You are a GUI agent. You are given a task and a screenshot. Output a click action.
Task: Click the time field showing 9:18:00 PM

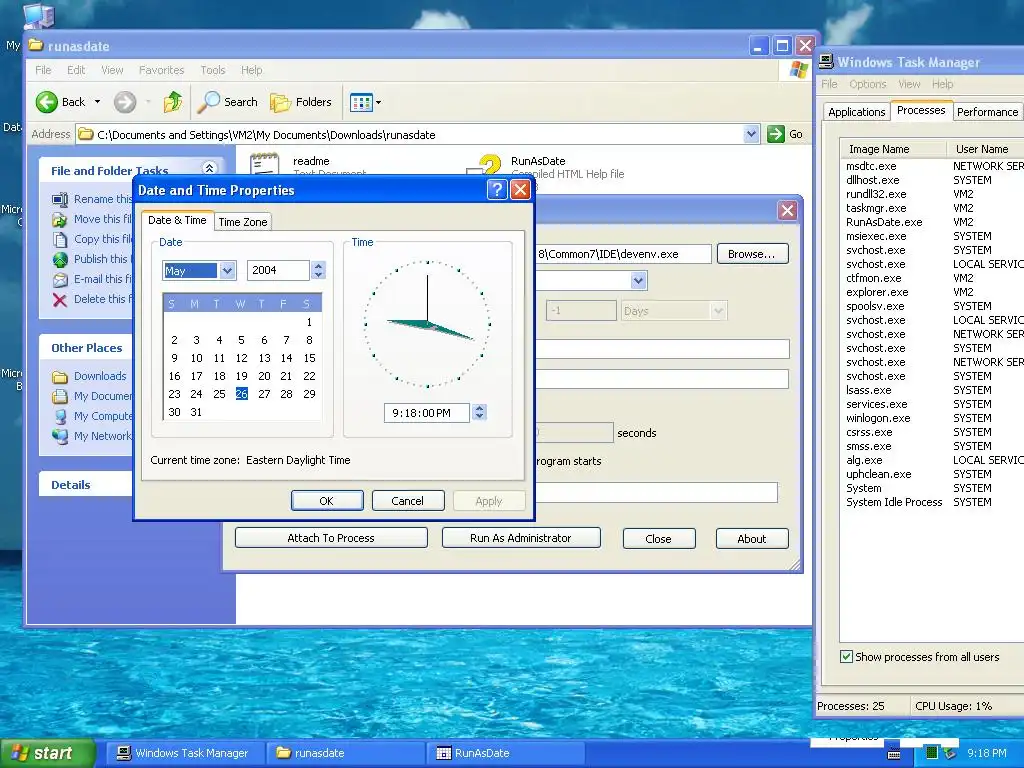(428, 413)
